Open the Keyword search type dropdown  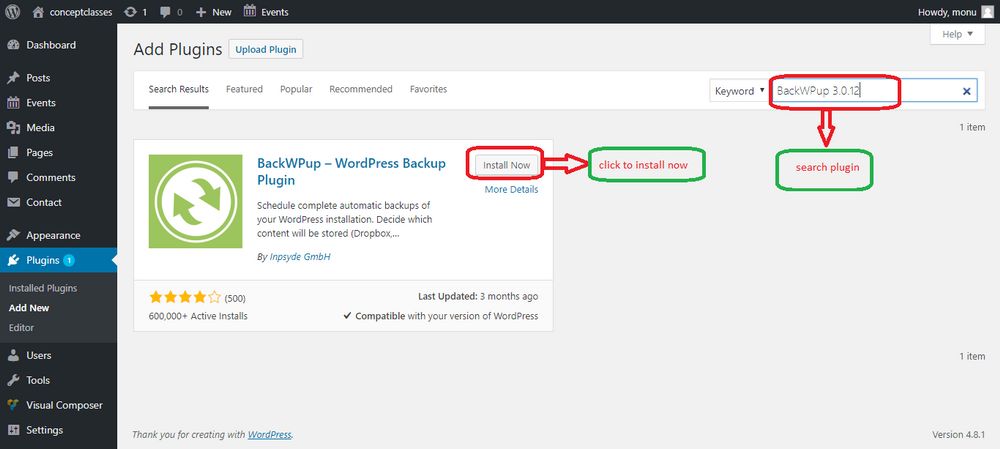(739, 91)
